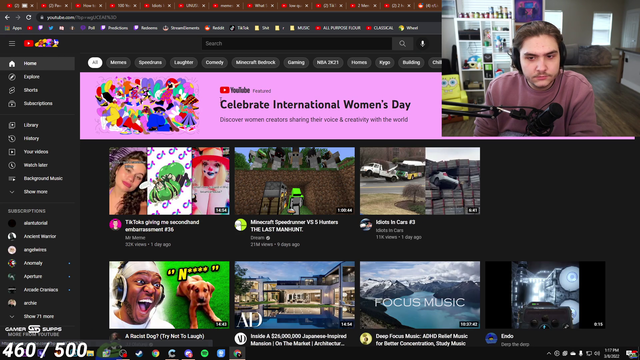Open the Redeems bookmark
The image size is (640, 360).
pos(146,28)
